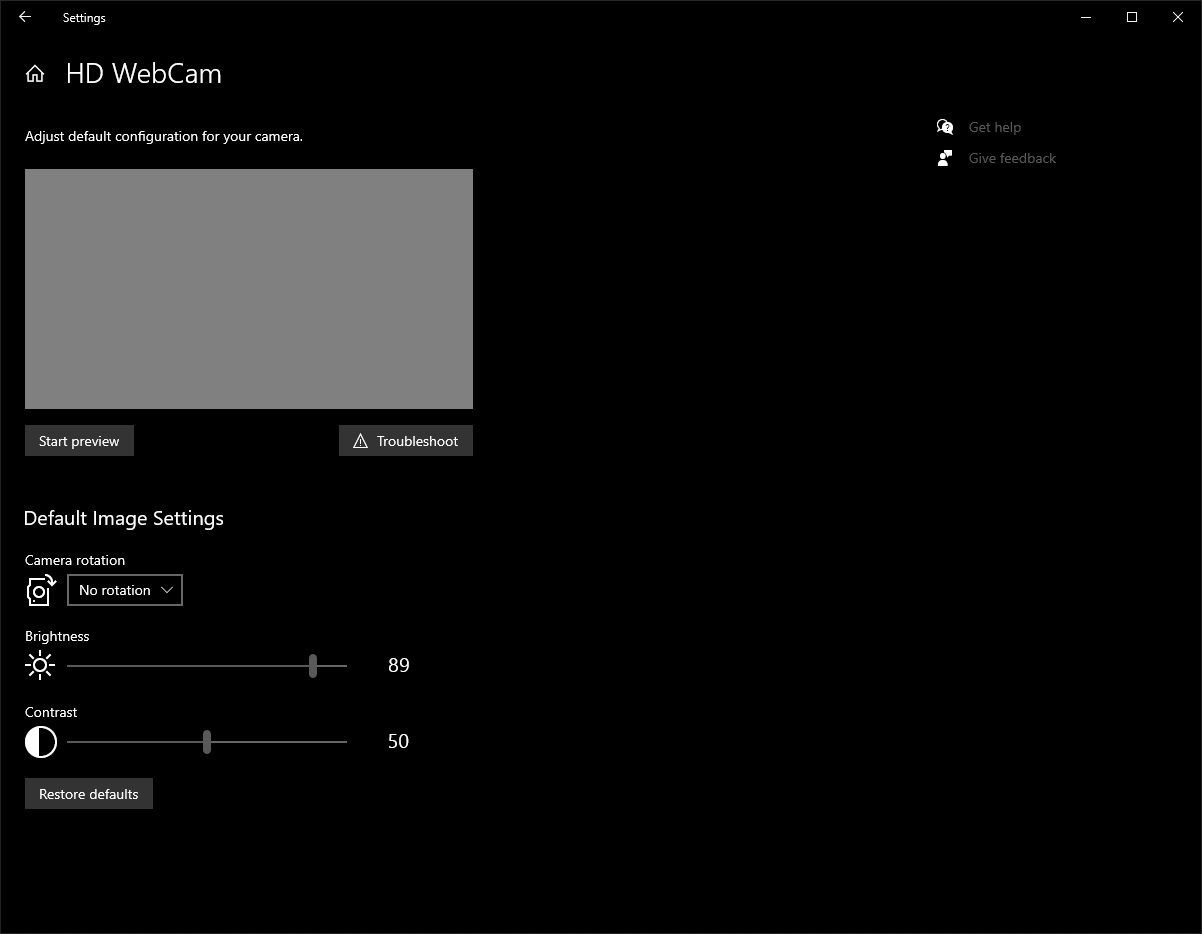Open the Settings window menu area
Viewport: 1202px width, 934px height.
tap(83, 17)
